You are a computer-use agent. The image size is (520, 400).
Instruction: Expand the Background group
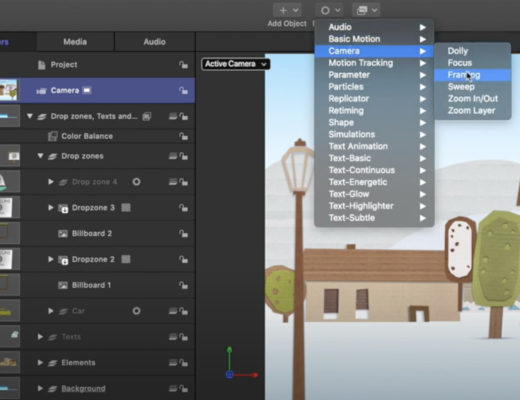coord(40,388)
